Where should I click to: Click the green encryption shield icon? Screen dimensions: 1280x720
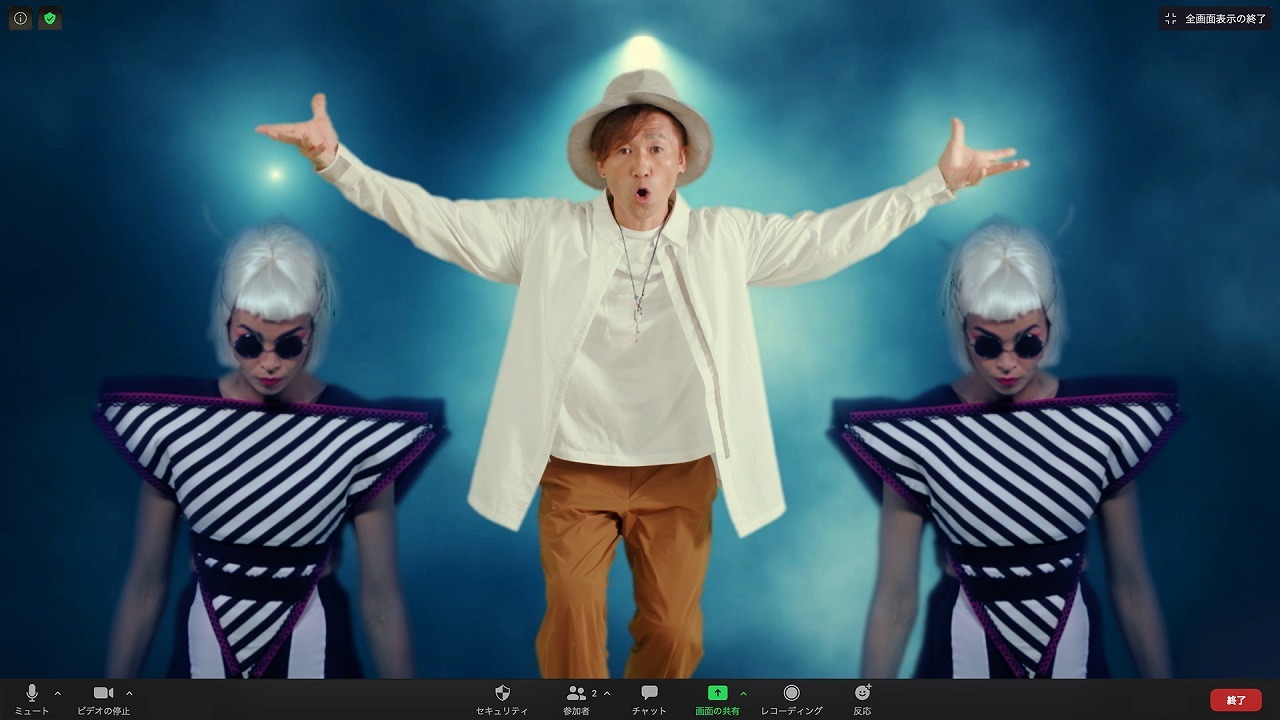(x=50, y=18)
